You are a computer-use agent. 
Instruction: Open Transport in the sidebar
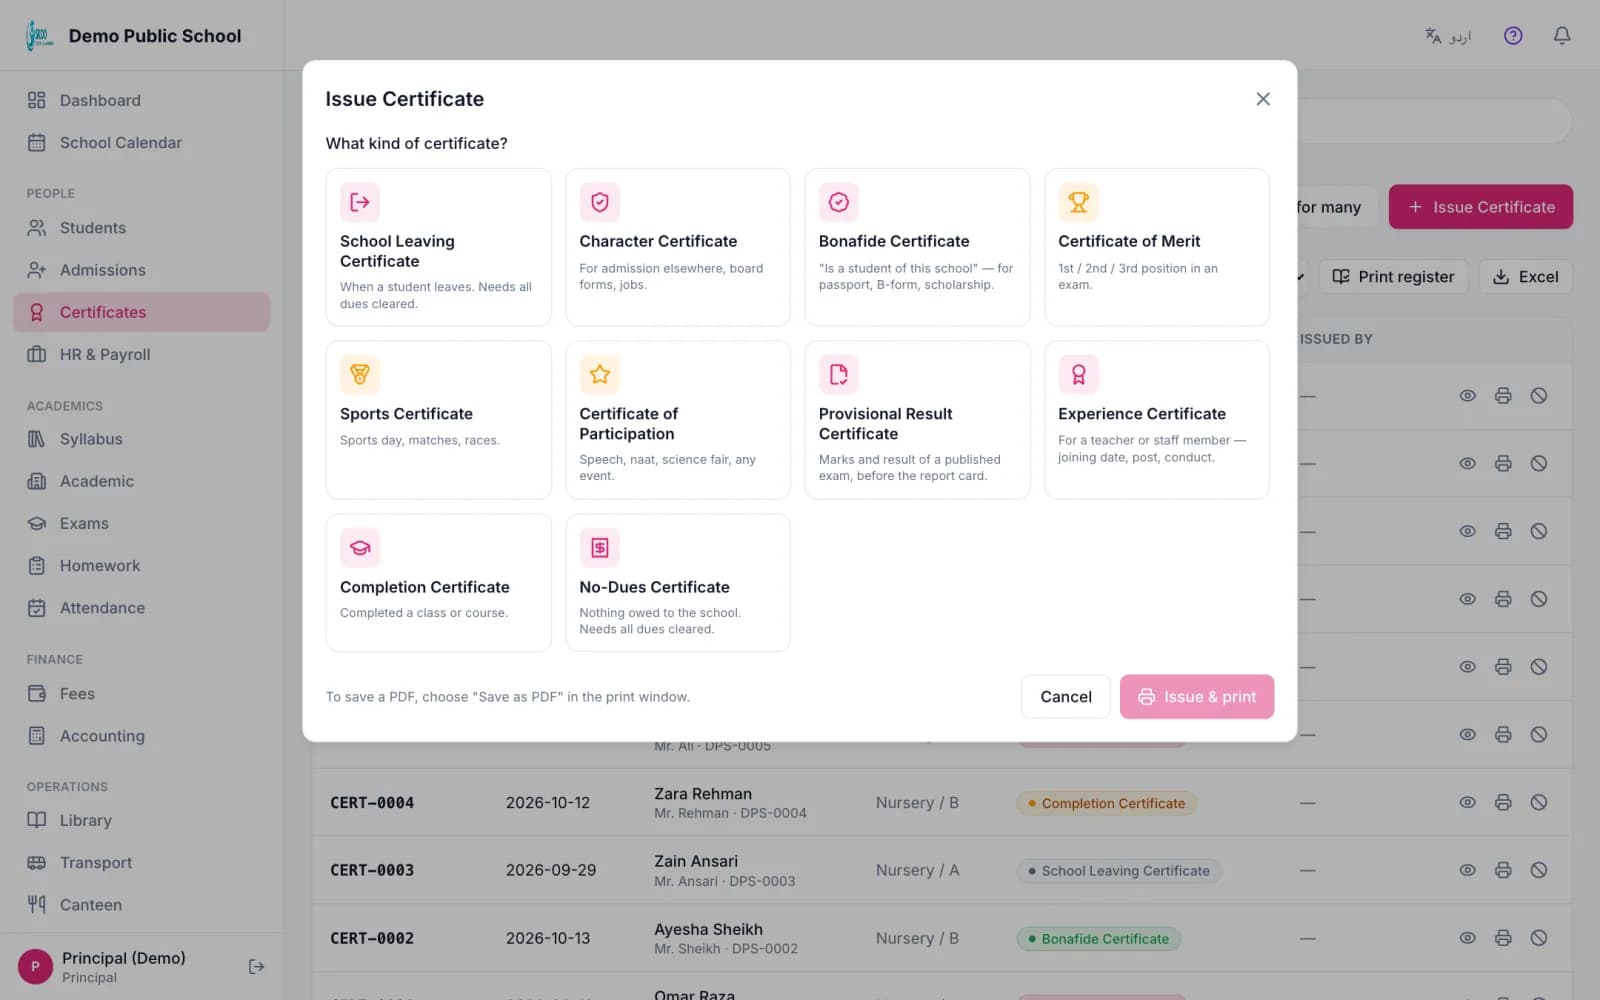click(x=141, y=863)
